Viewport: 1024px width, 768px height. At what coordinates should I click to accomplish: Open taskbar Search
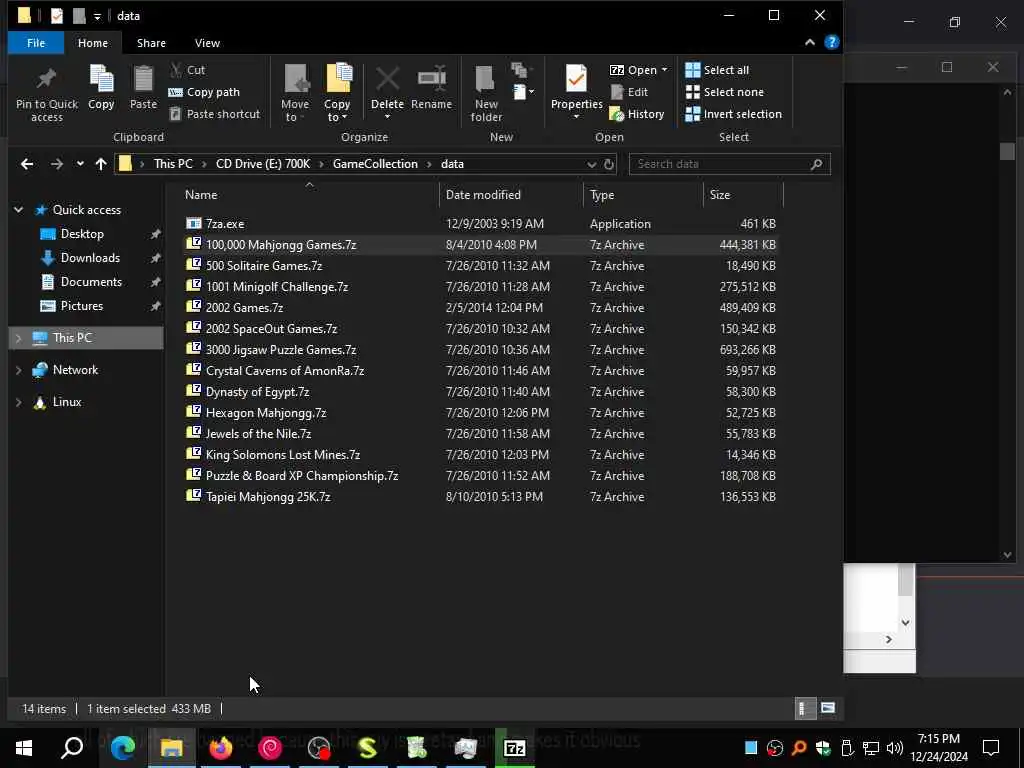click(x=72, y=748)
